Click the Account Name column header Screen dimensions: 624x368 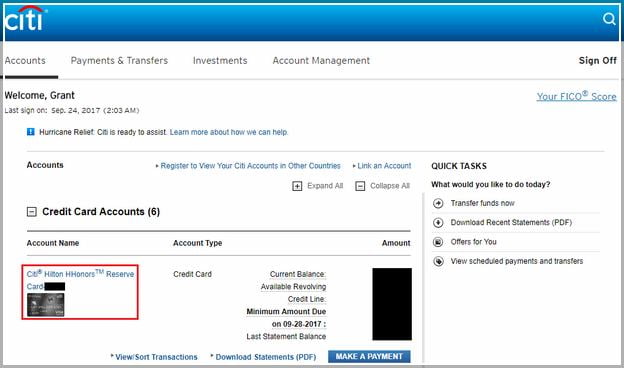pyautogui.click(x=53, y=243)
